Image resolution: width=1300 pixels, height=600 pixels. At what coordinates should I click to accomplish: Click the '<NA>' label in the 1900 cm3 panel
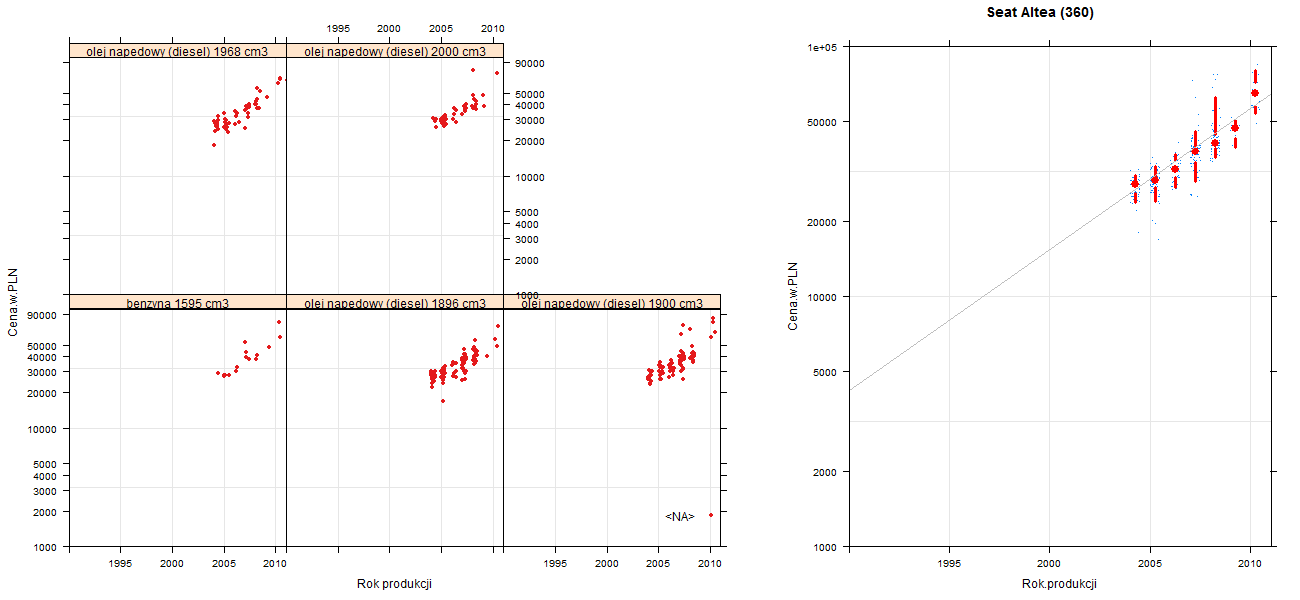680,516
